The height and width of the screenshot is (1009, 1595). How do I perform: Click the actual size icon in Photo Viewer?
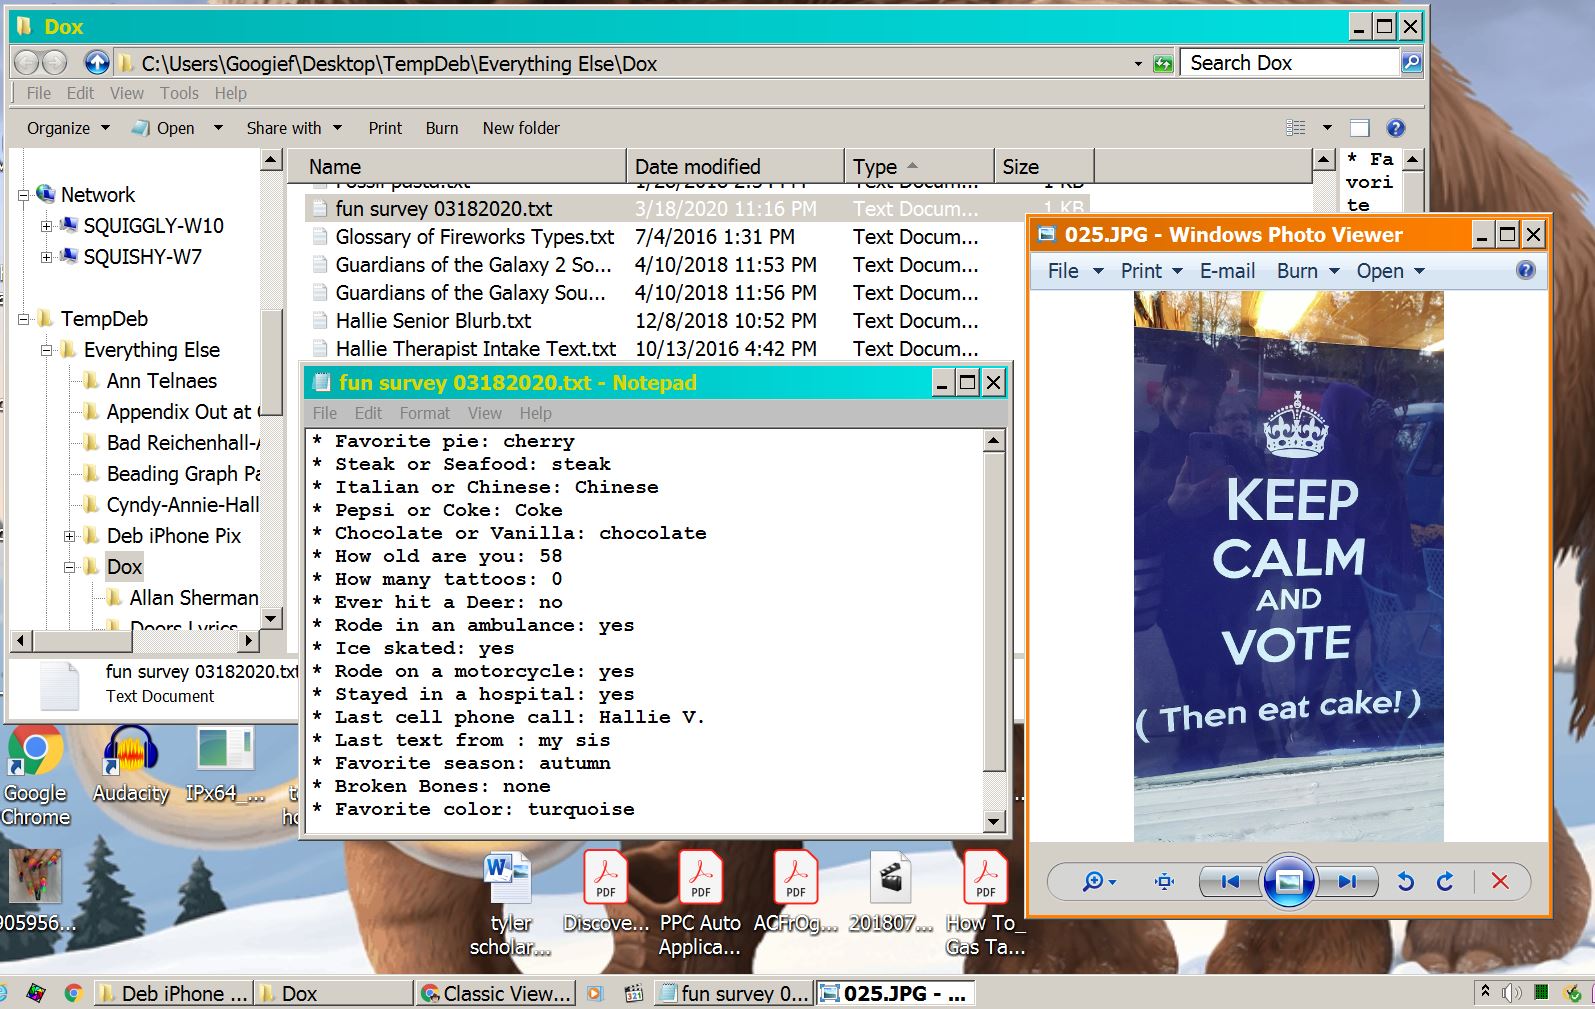click(1164, 881)
